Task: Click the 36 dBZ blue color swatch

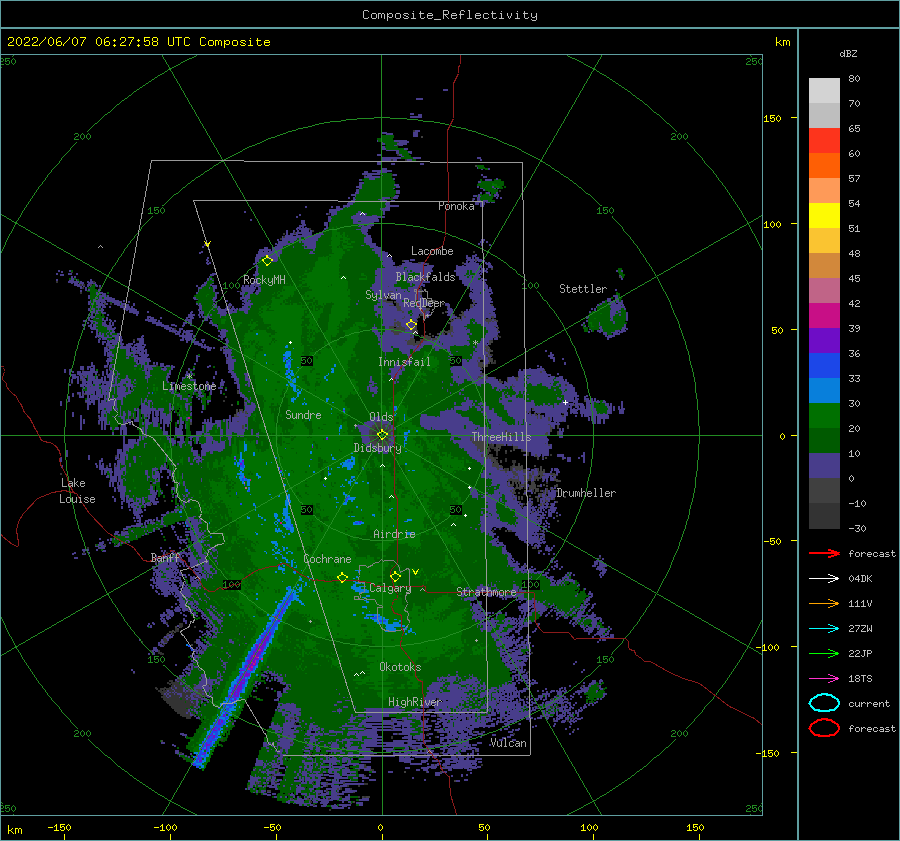Action: click(x=824, y=365)
